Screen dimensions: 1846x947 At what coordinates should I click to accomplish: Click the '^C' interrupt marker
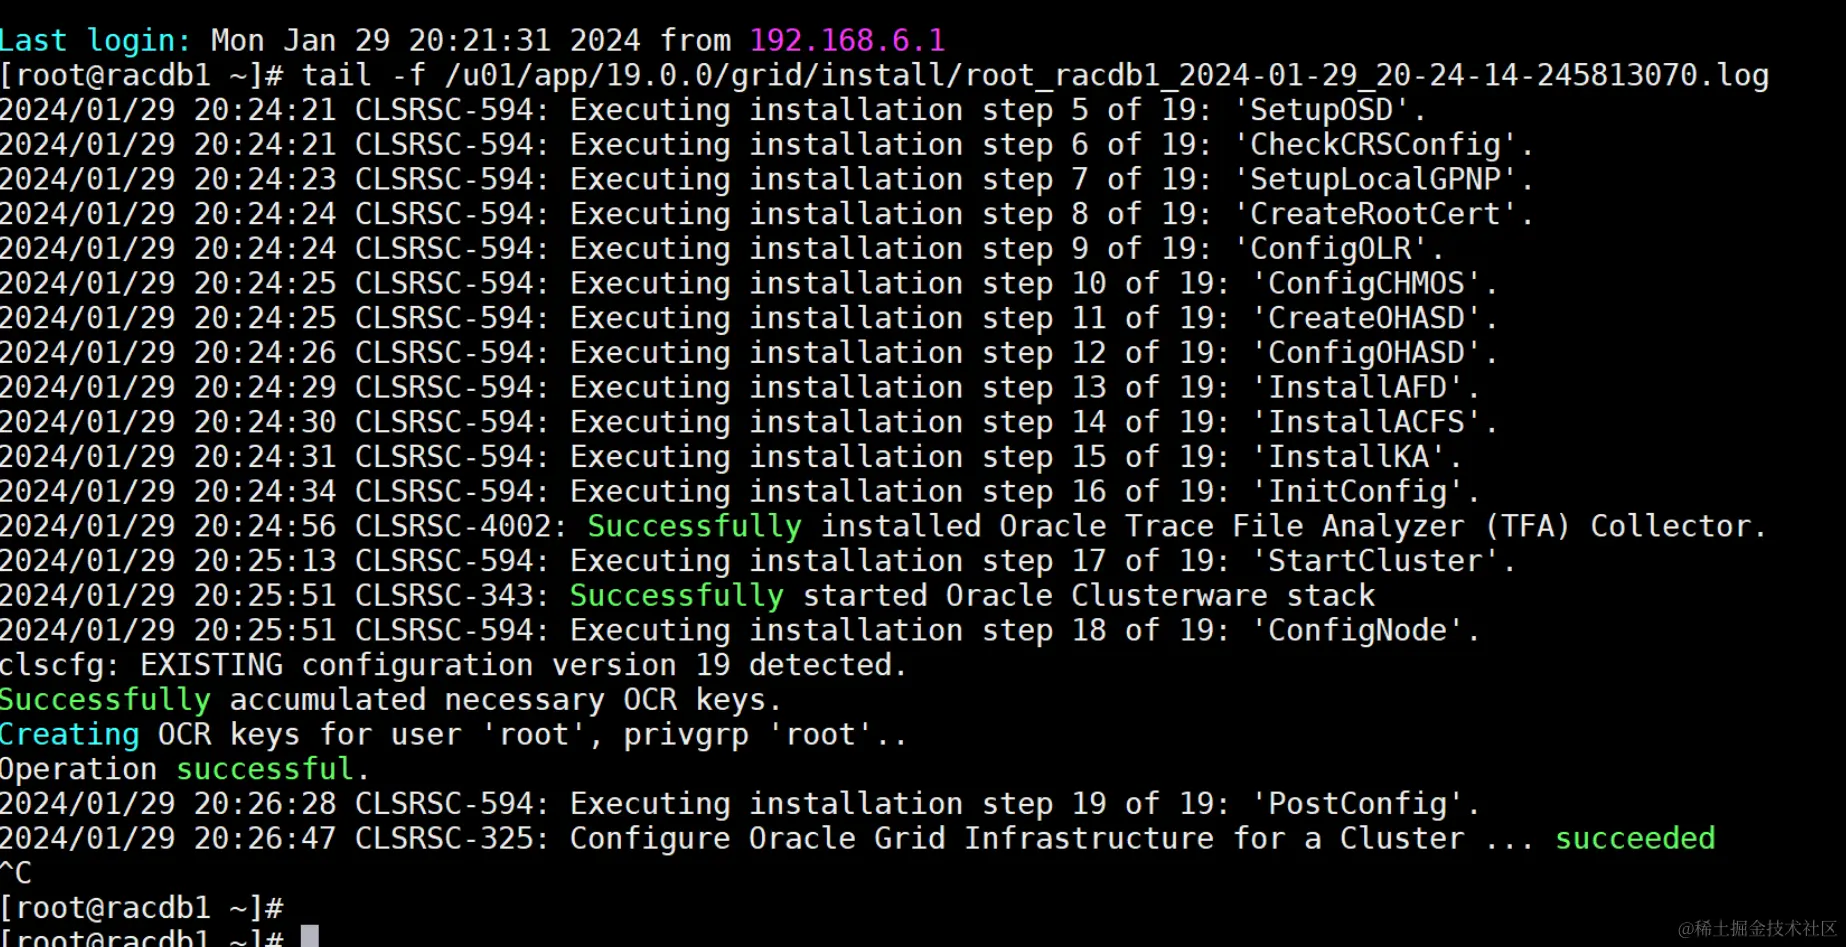(16, 873)
